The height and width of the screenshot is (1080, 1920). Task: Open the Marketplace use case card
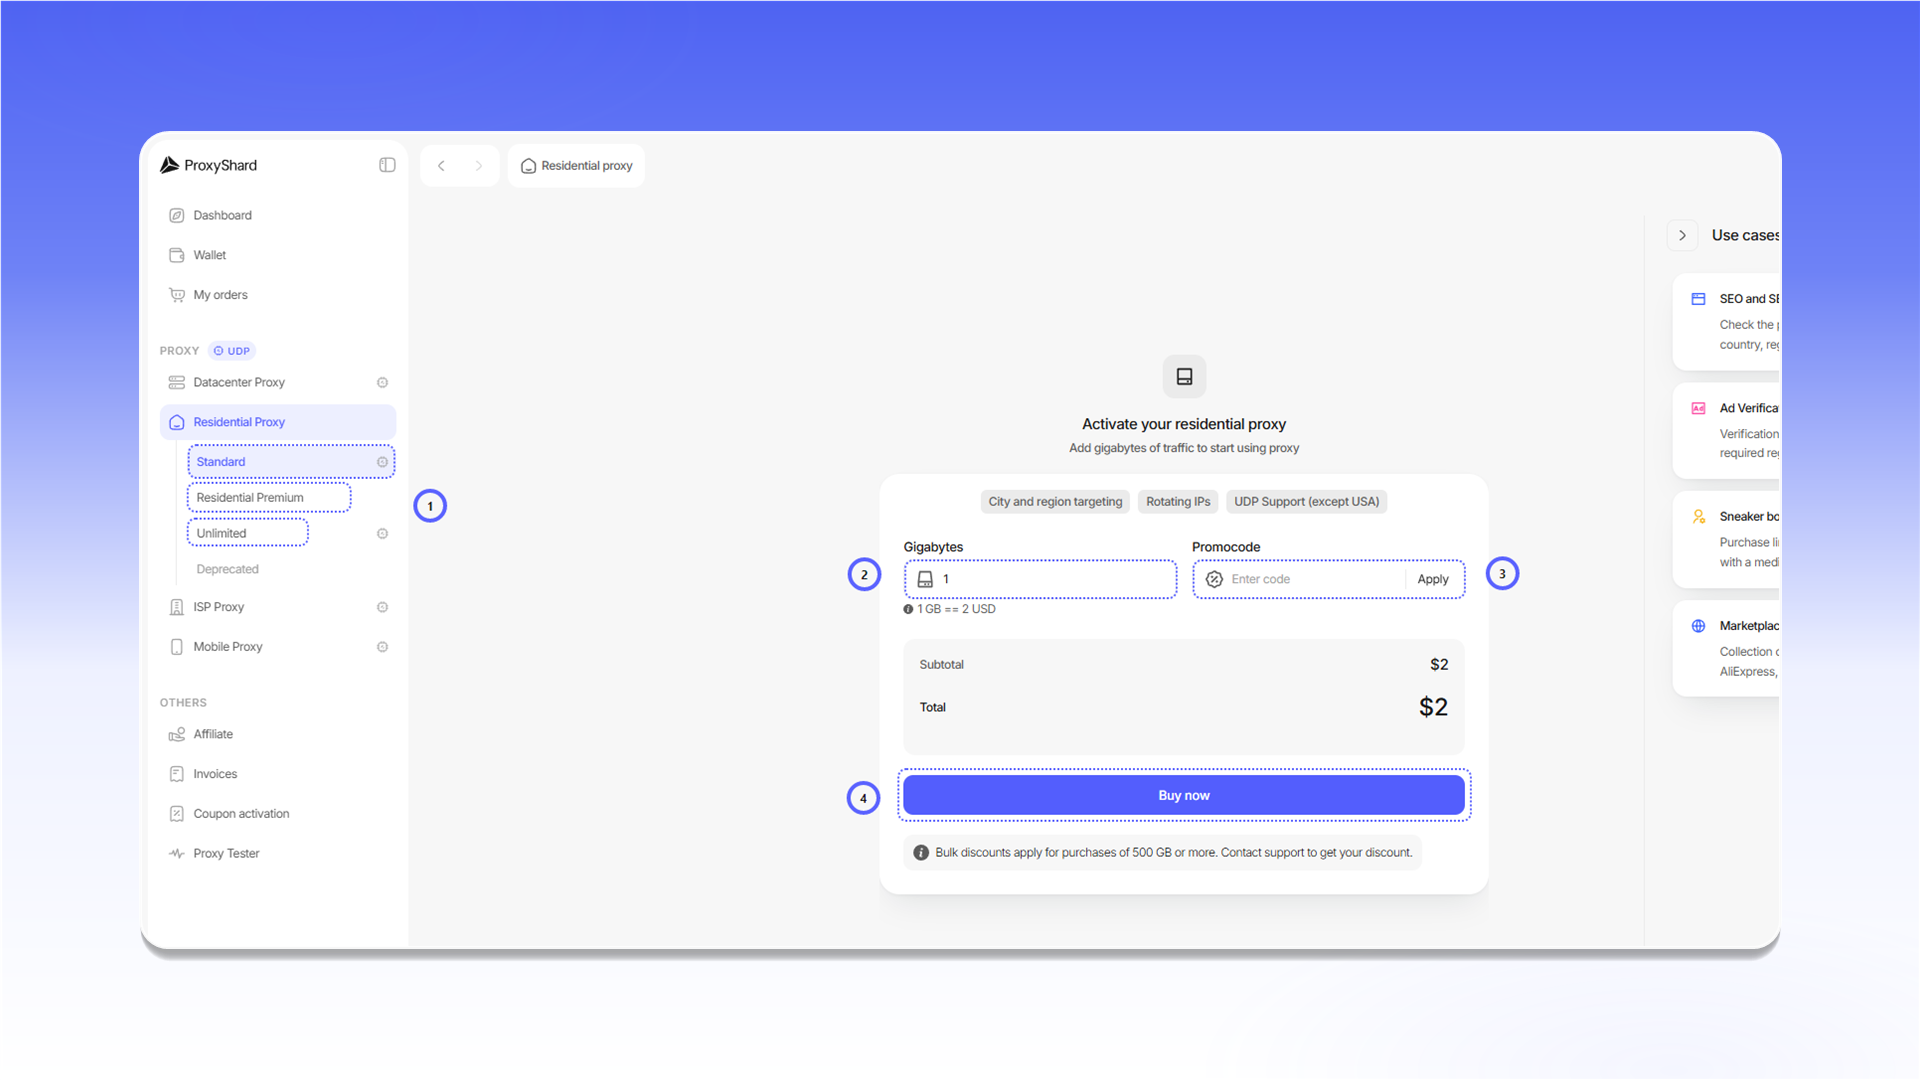(x=1727, y=649)
